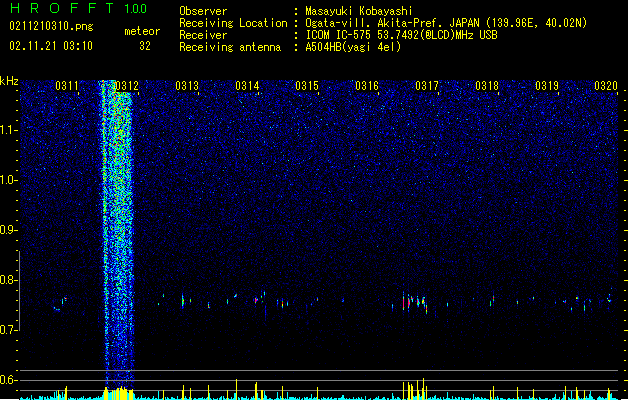Click the 0320 time marker
Screen dimensions: 629x400
pos(606,86)
